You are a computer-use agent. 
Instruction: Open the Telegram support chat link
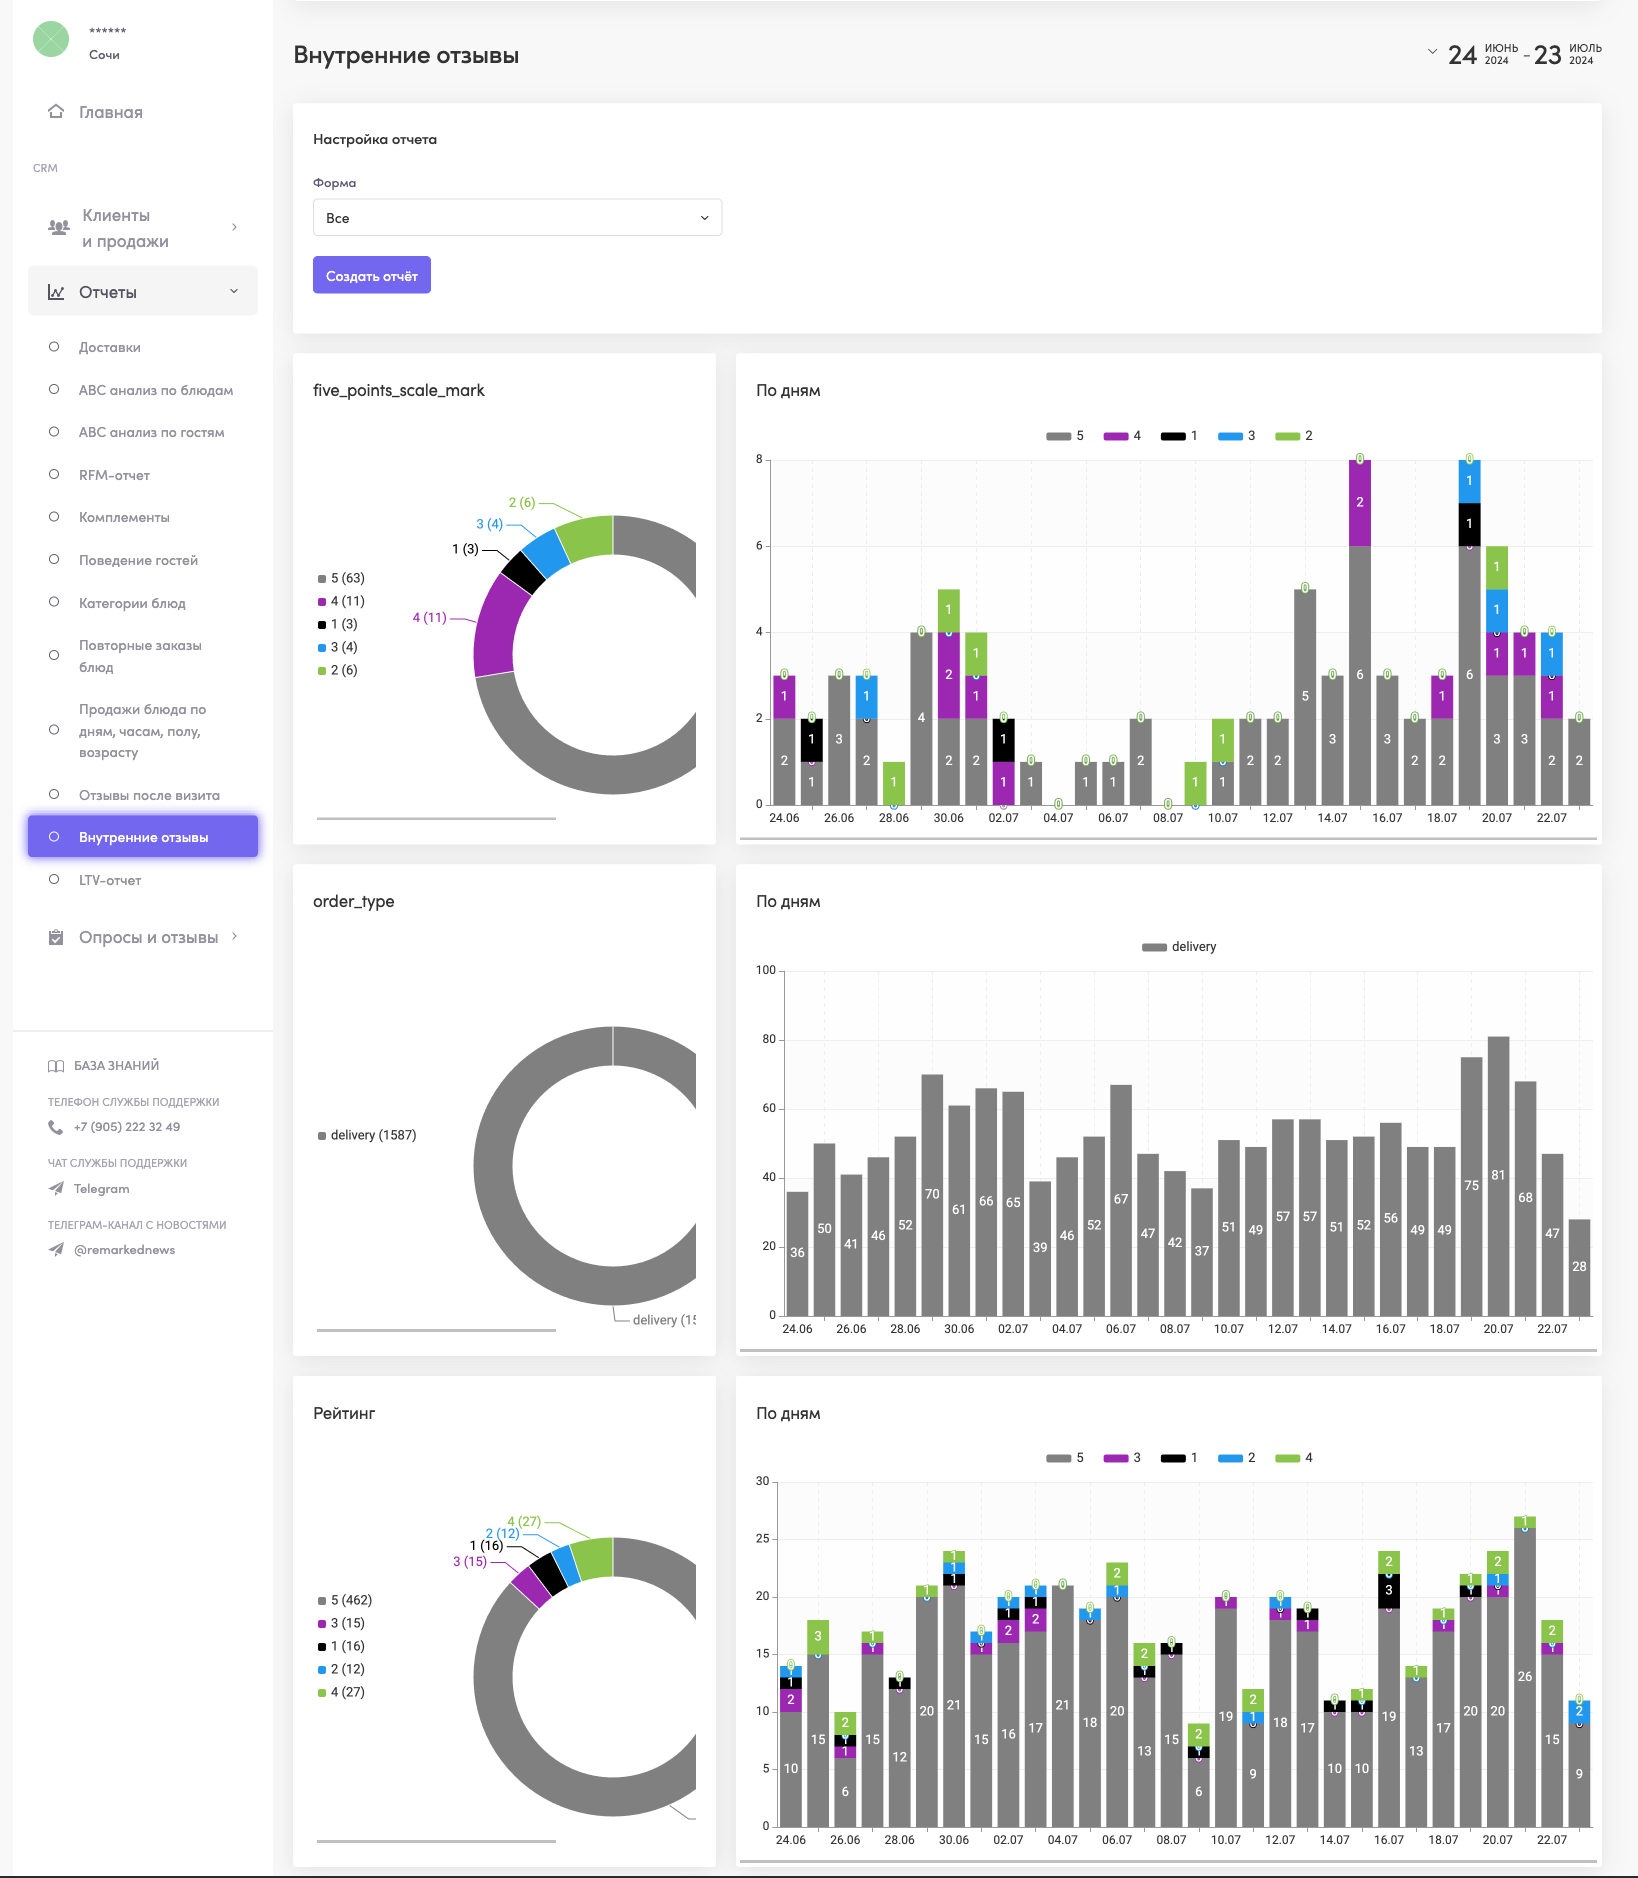[x=101, y=1189]
